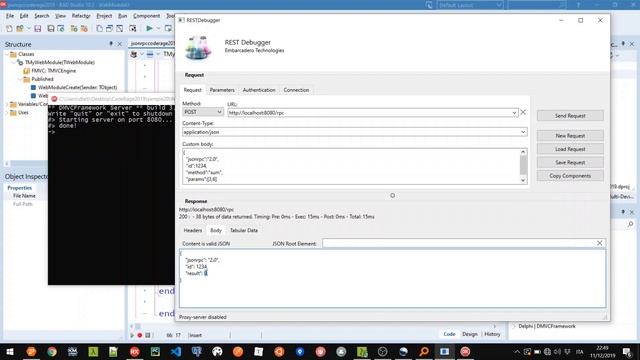Screen dimensions: 640x360
Task: Clear the JSON Root Element field
Action: tap(600, 243)
